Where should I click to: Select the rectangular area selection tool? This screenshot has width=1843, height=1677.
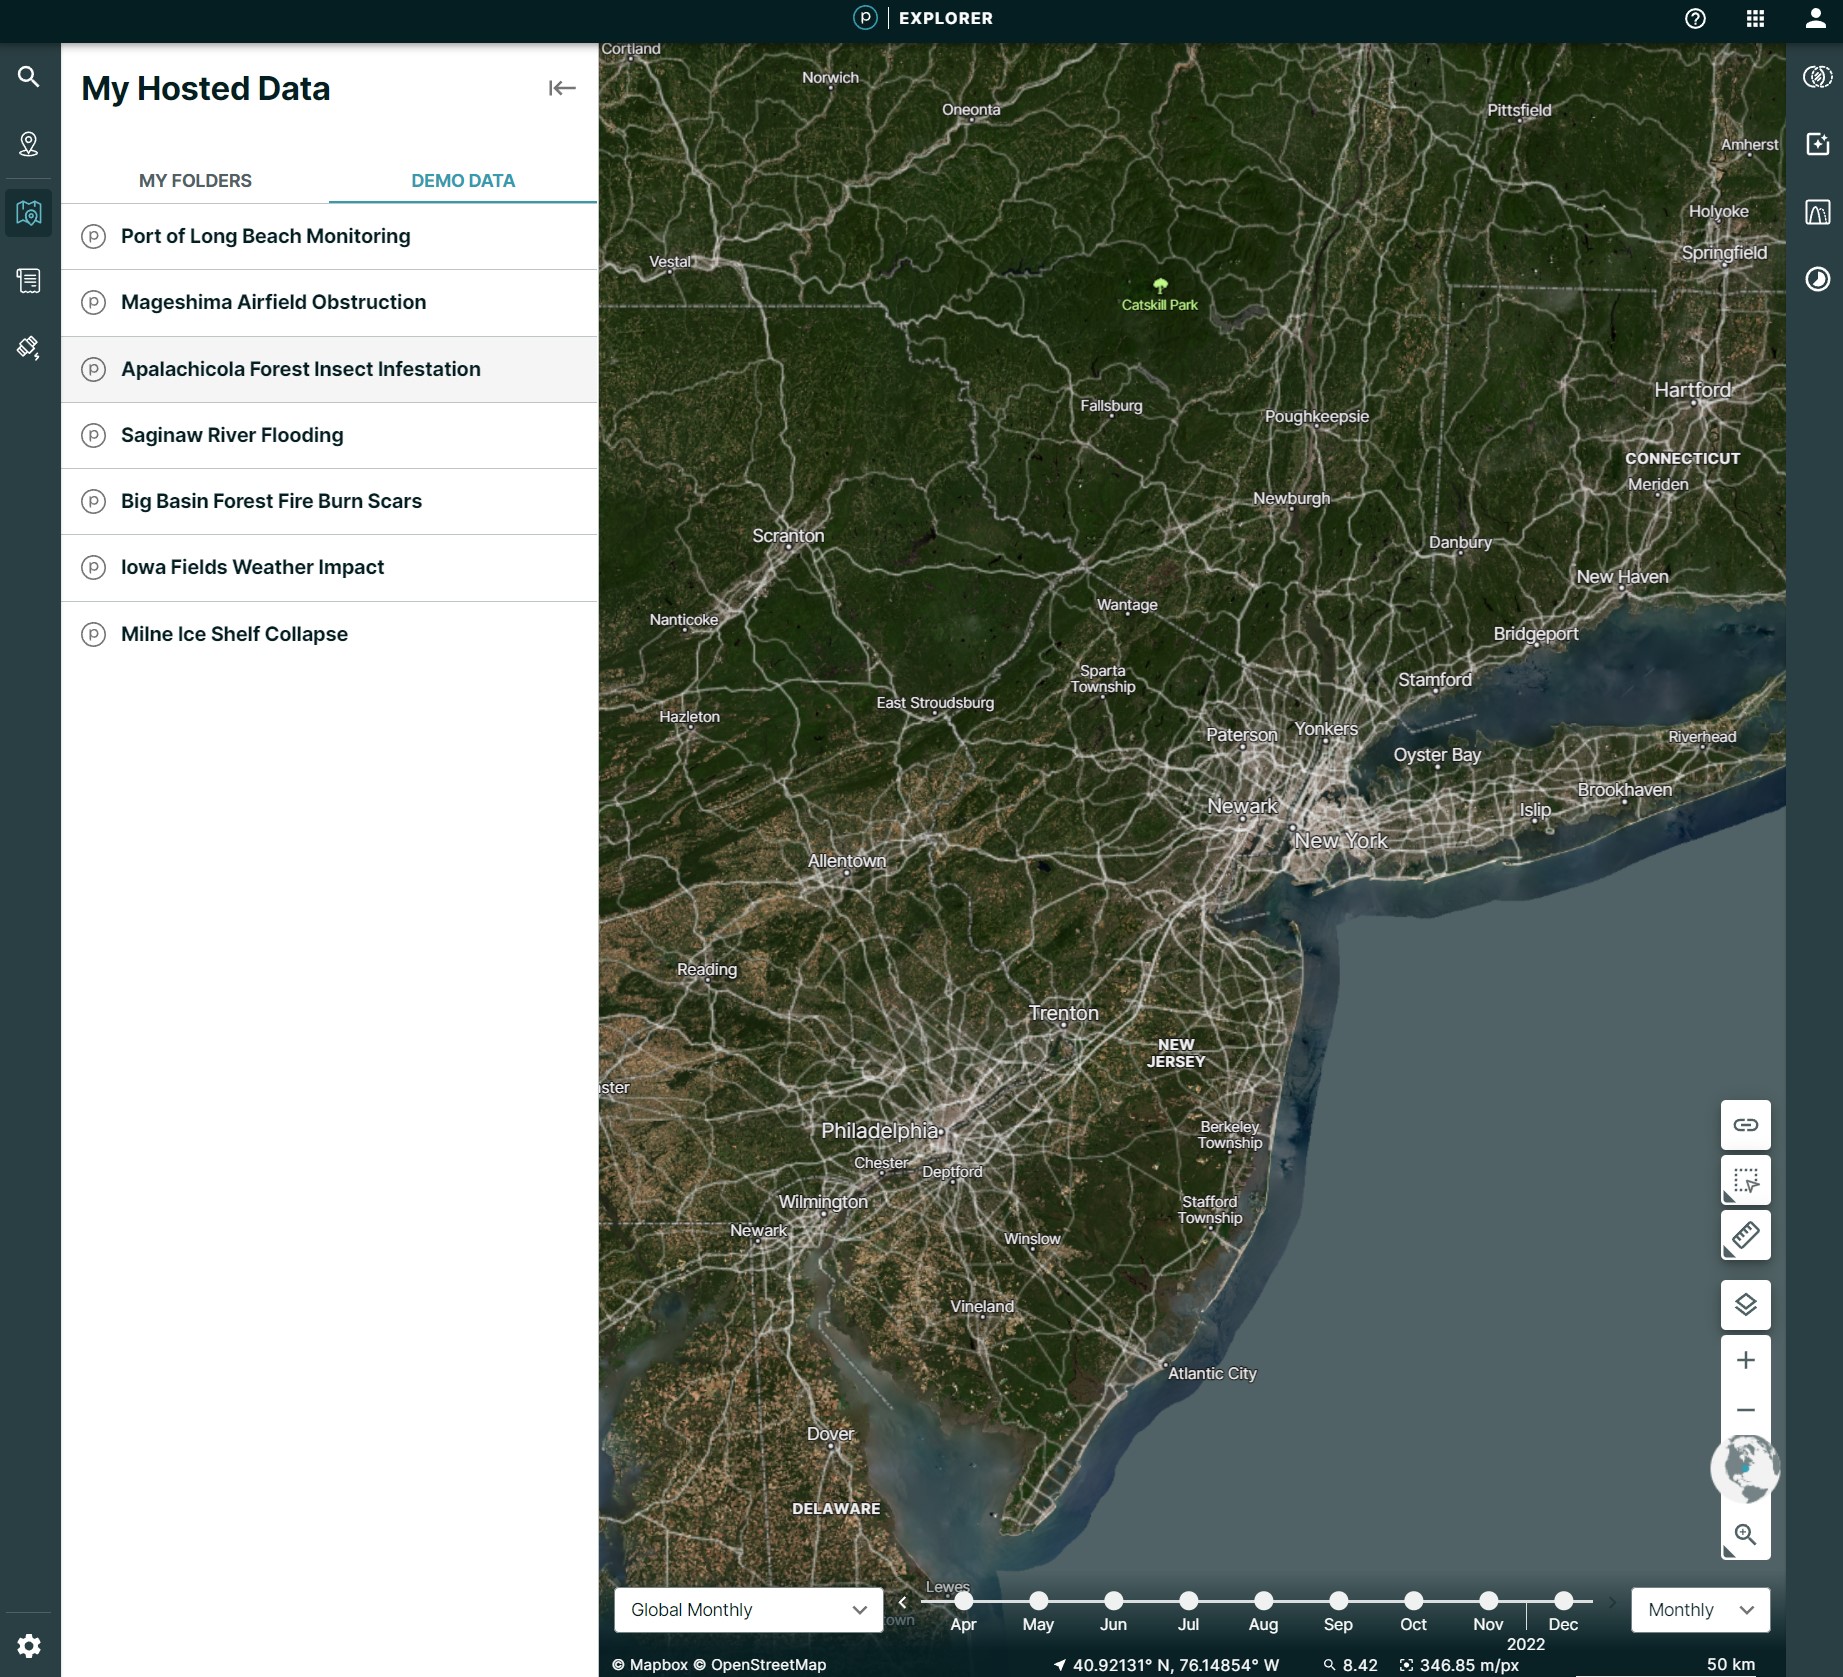[x=1745, y=1180]
